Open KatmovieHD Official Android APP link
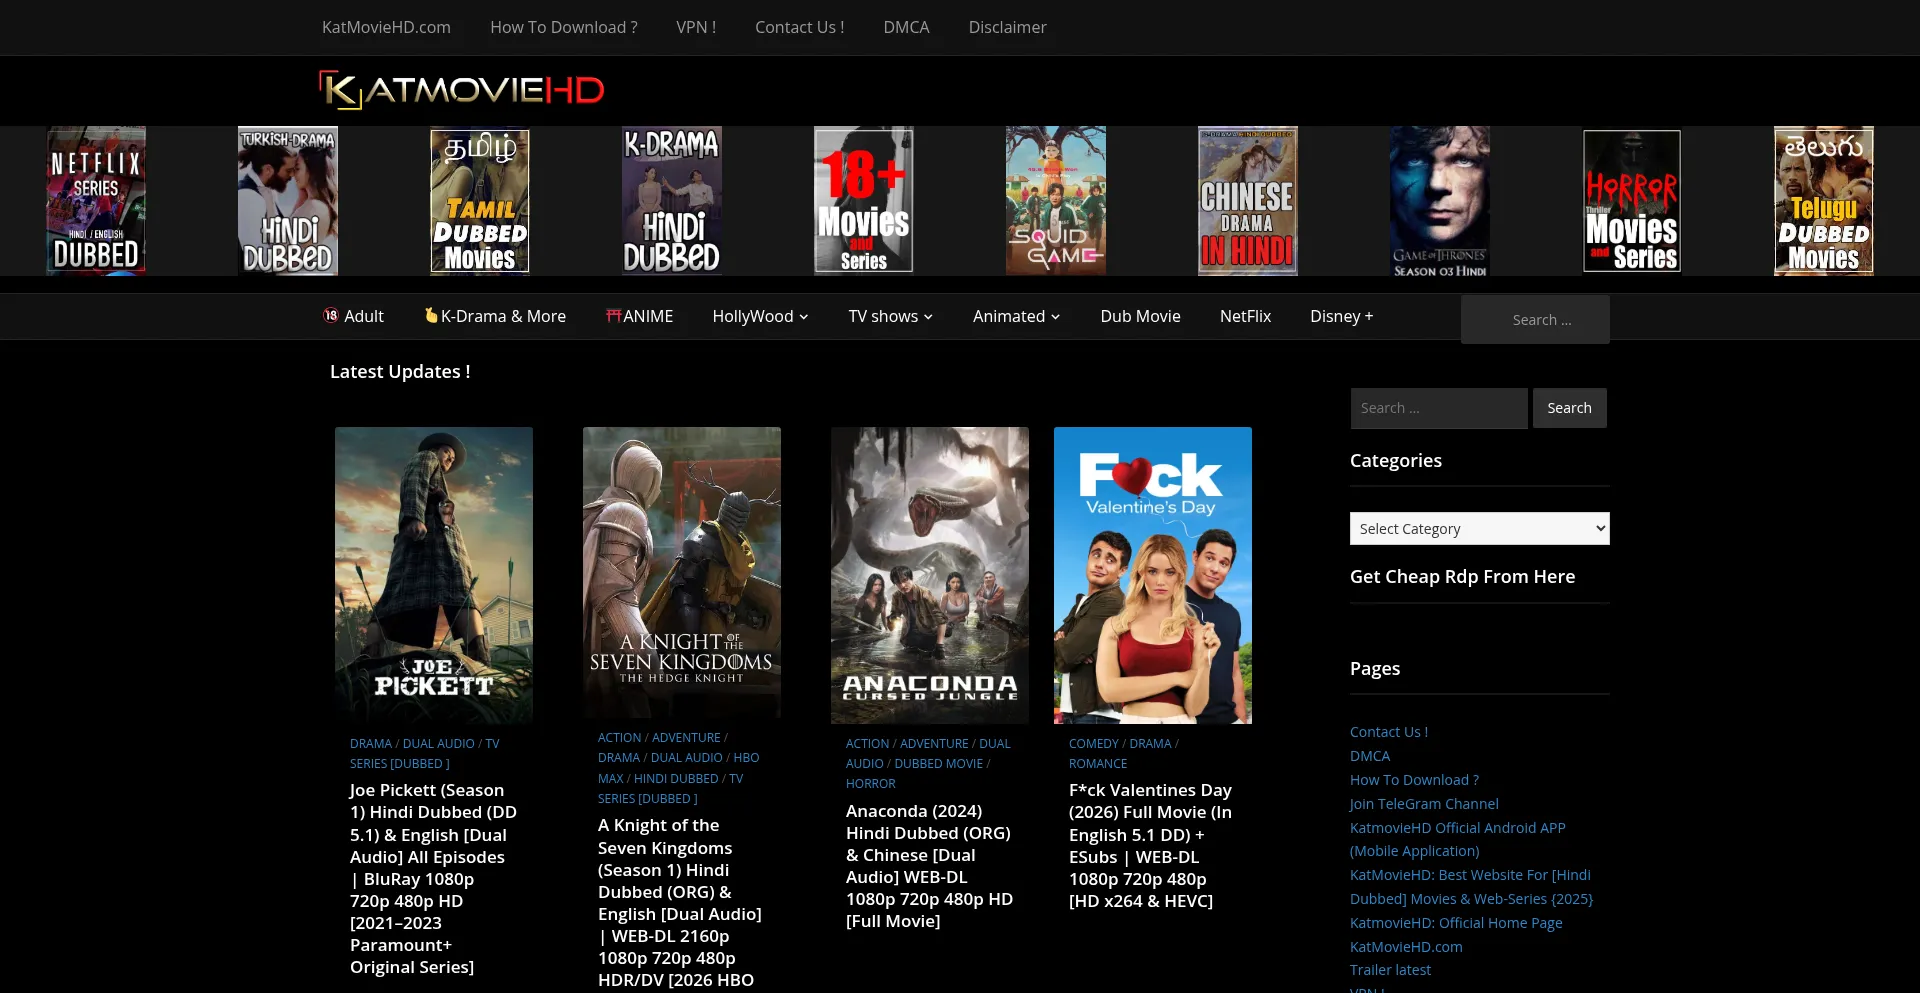The height and width of the screenshot is (993, 1920). point(1457,839)
